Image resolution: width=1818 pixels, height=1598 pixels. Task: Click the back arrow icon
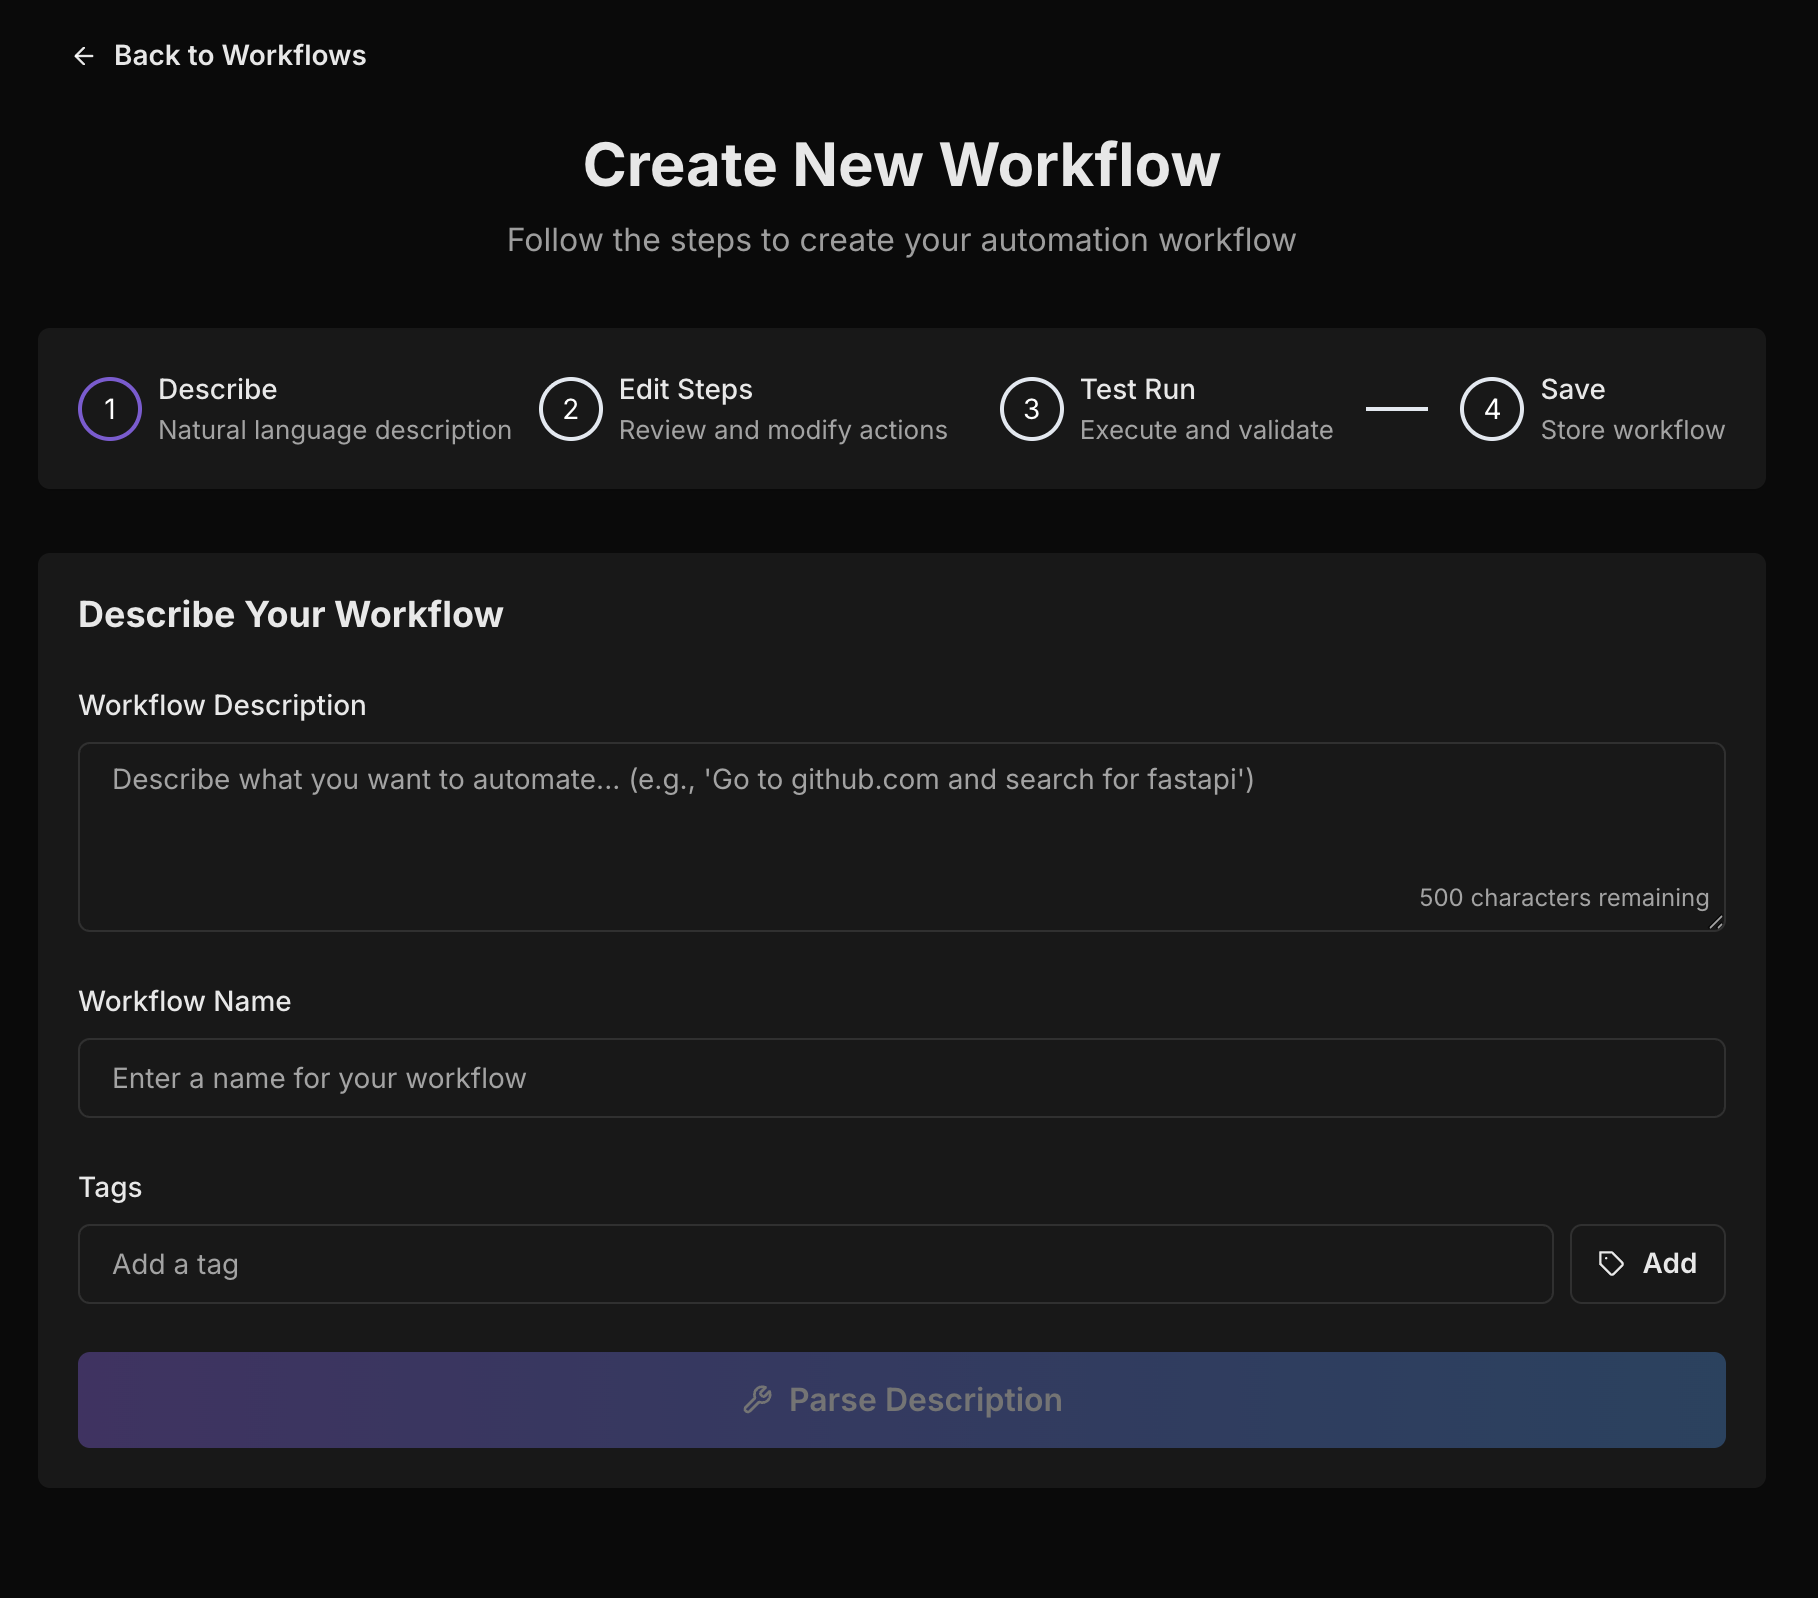point(84,56)
